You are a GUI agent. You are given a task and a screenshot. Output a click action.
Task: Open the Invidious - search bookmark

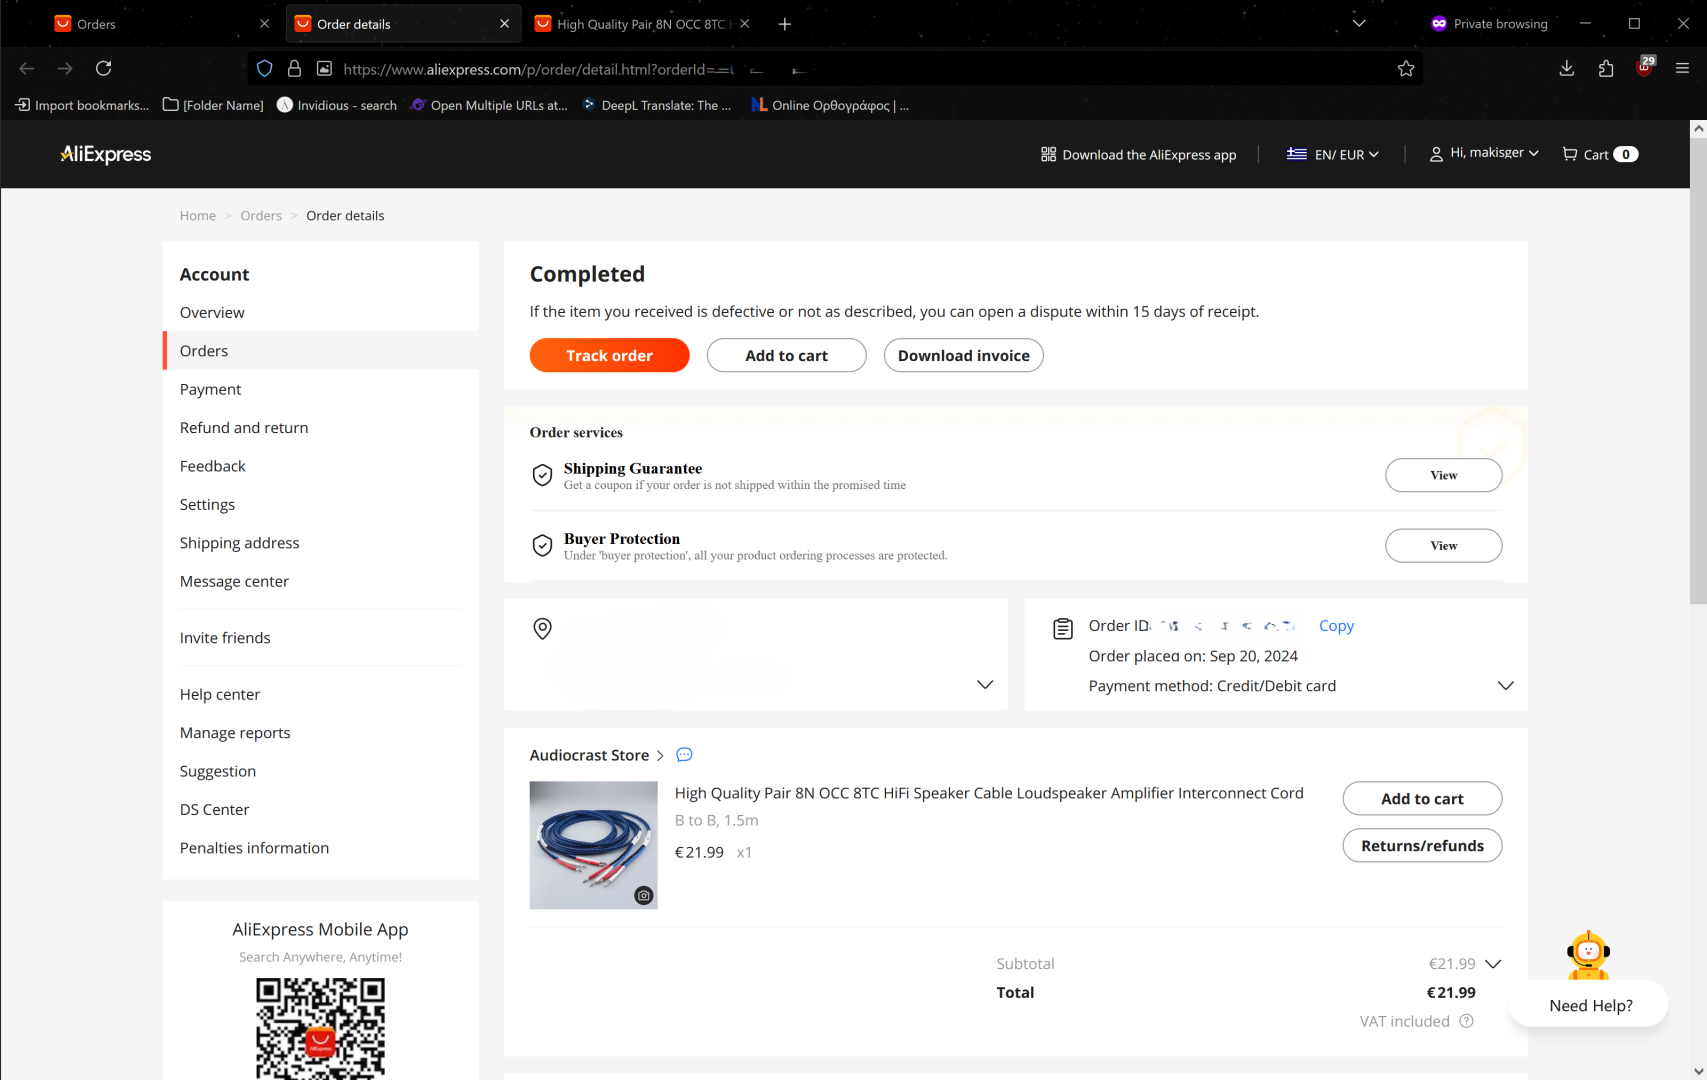click(337, 105)
